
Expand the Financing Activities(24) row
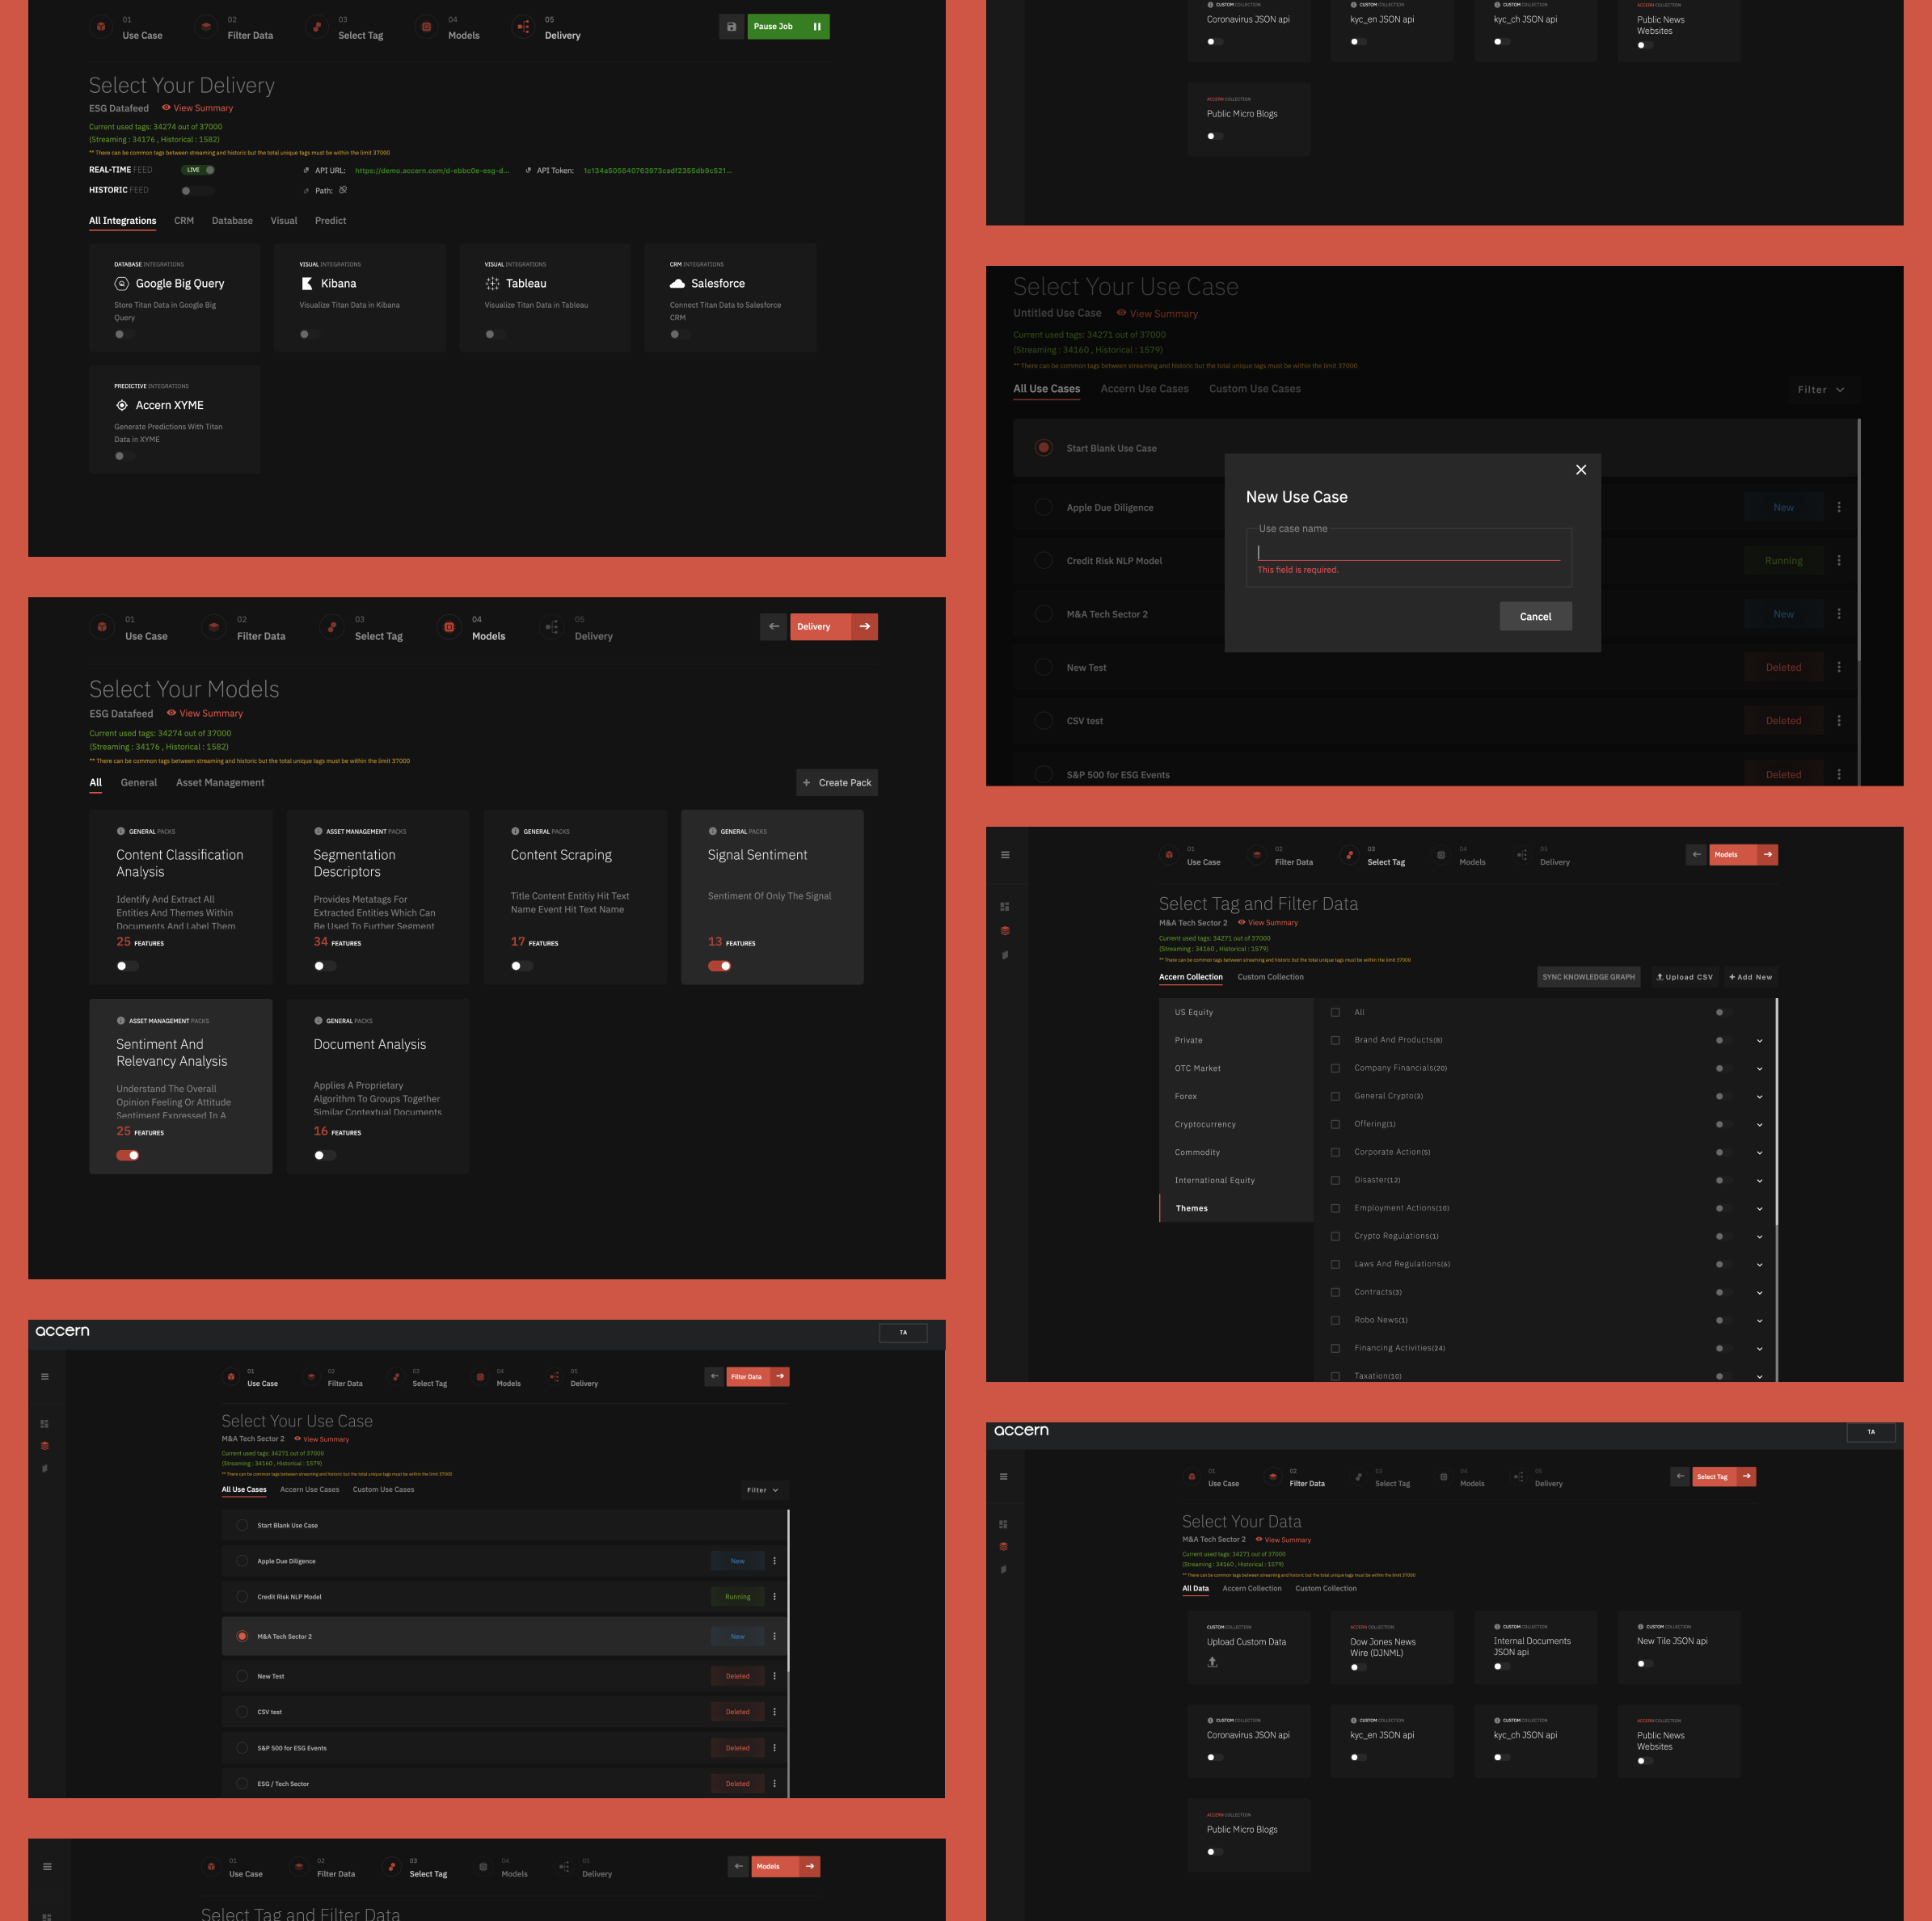tap(1759, 1349)
